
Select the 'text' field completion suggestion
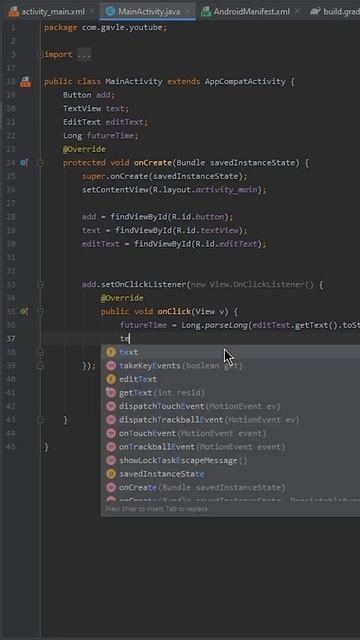click(x=231, y=352)
